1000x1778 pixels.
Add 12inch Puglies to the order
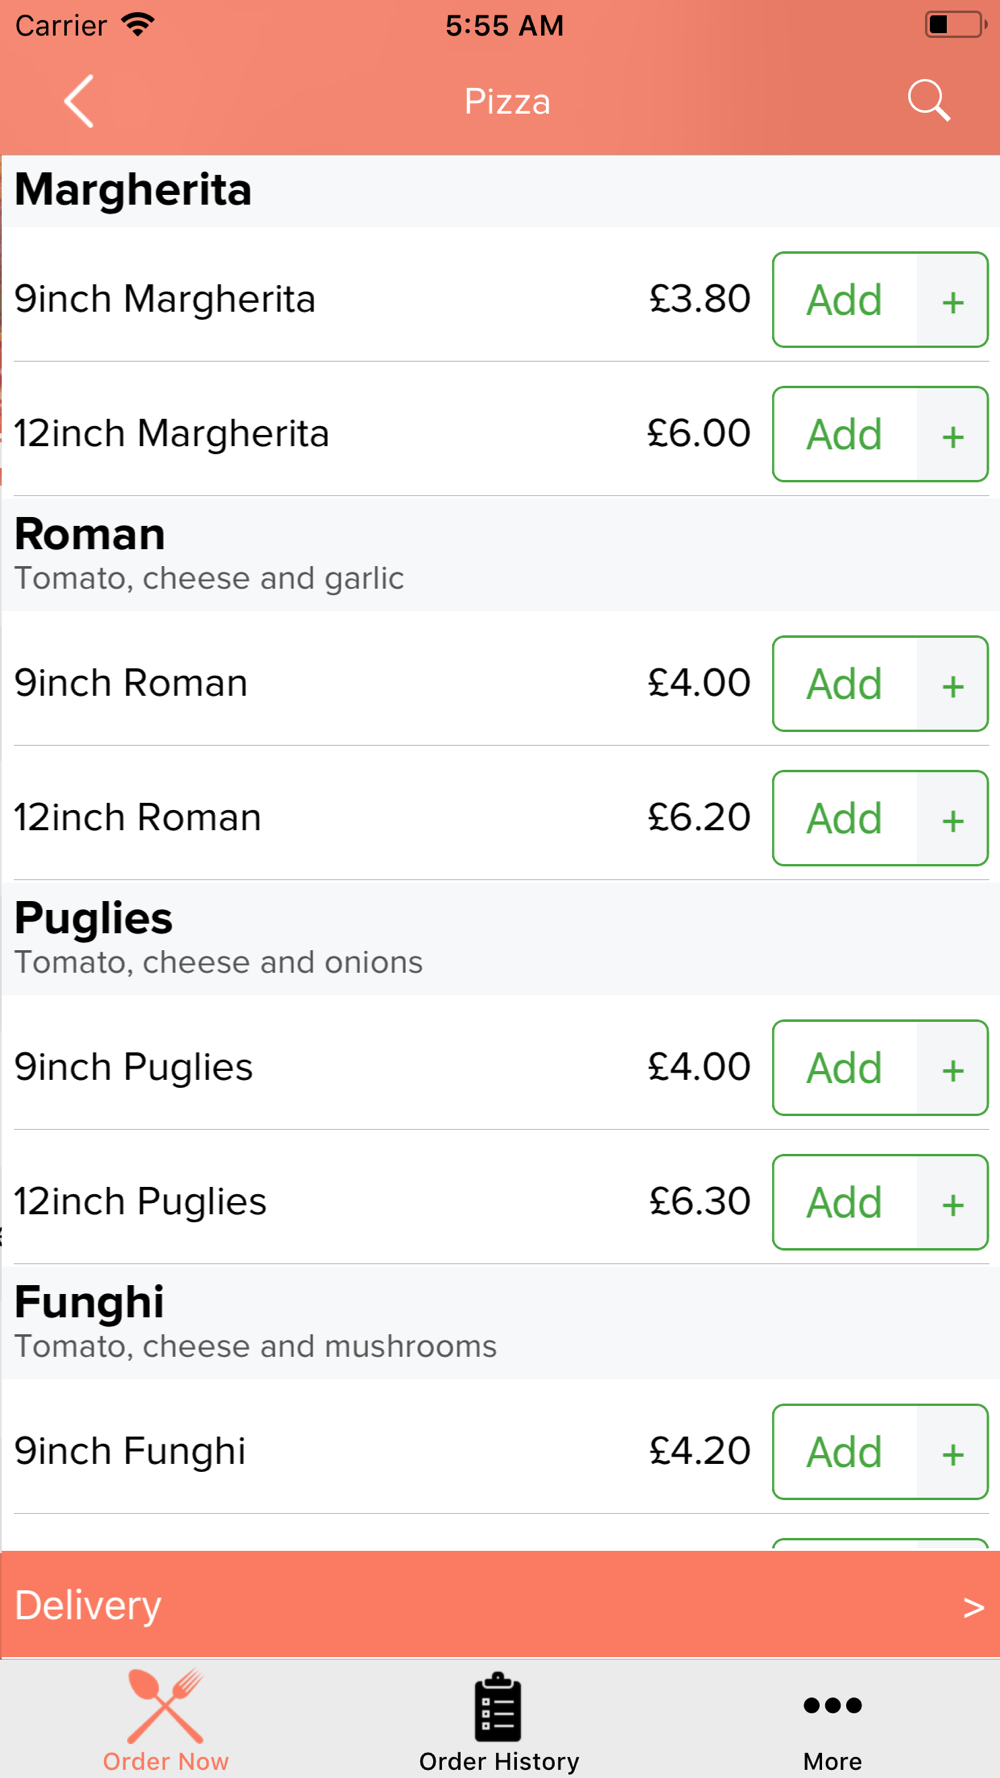click(x=845, y=1202)
